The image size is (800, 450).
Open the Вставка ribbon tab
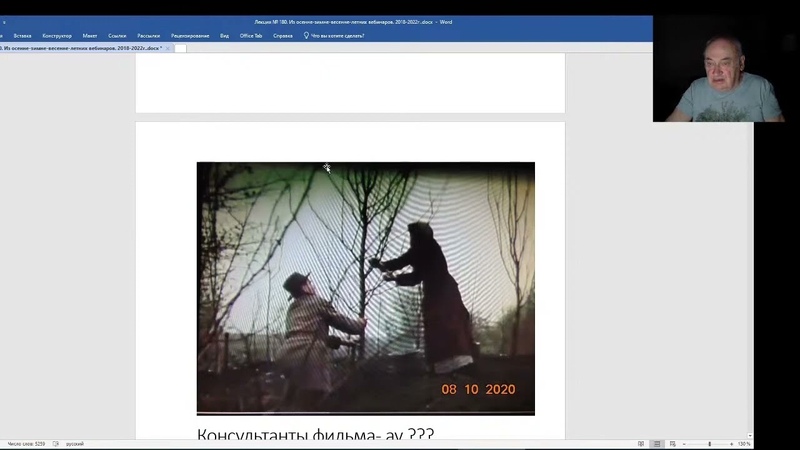[22, 36]
